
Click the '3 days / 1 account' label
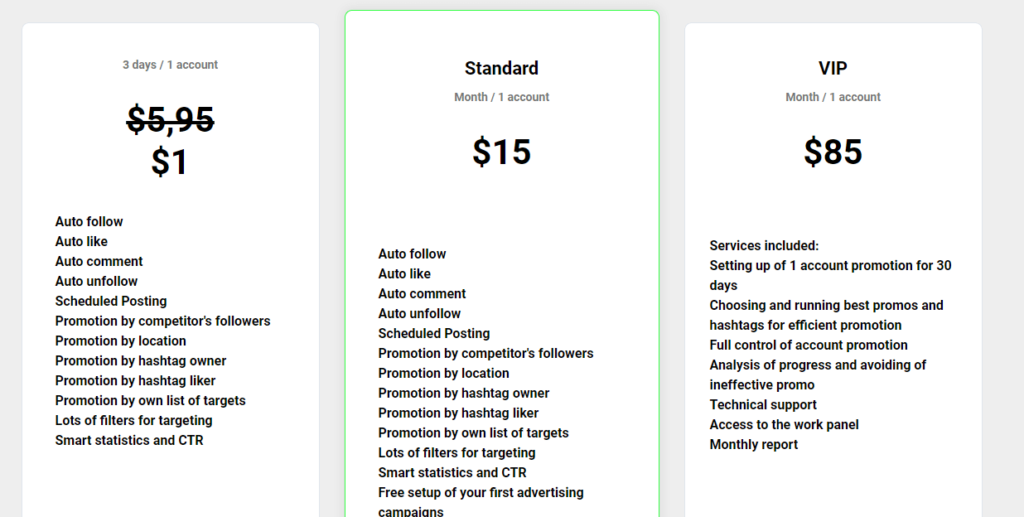point(170,65)
